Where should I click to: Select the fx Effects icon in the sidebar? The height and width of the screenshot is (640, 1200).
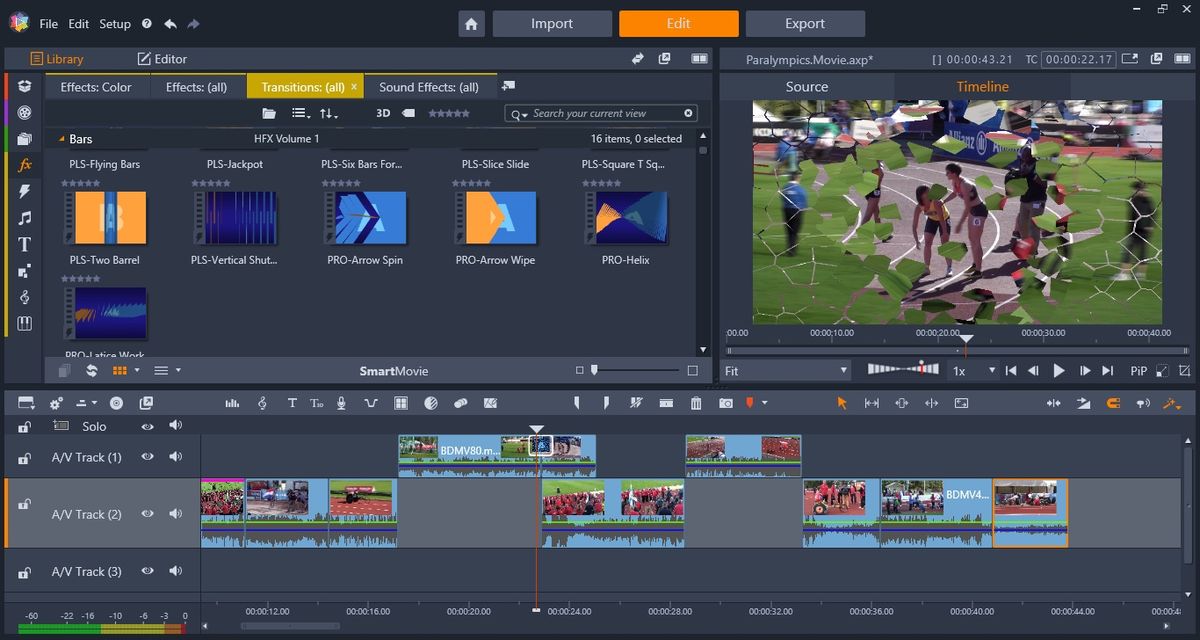[x=25, y=166]
